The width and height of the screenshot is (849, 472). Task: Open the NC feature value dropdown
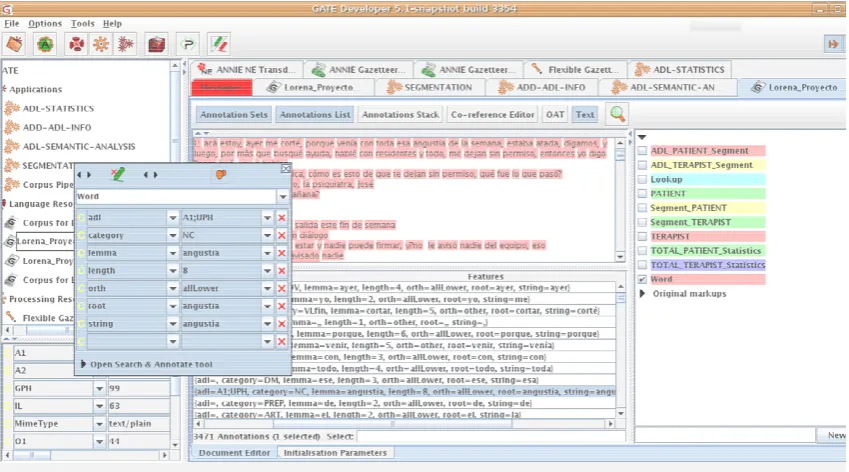[x=267, y=235]
